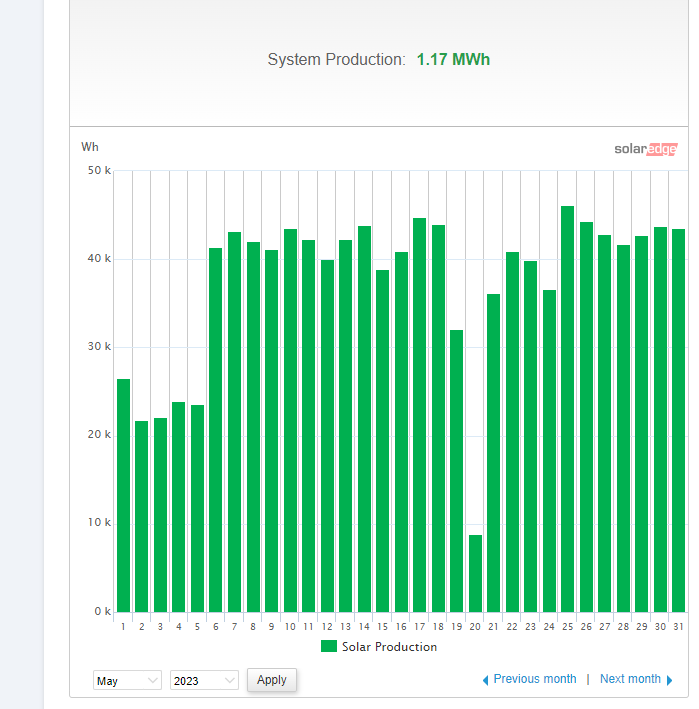Click x-axis label 15
Screen dimensions: 699x709
click(383, 627)
